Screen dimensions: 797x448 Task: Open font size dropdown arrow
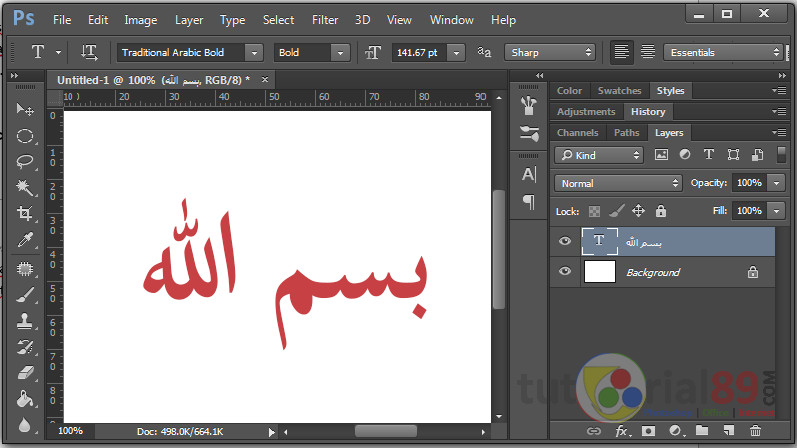(x=456, y=52)
